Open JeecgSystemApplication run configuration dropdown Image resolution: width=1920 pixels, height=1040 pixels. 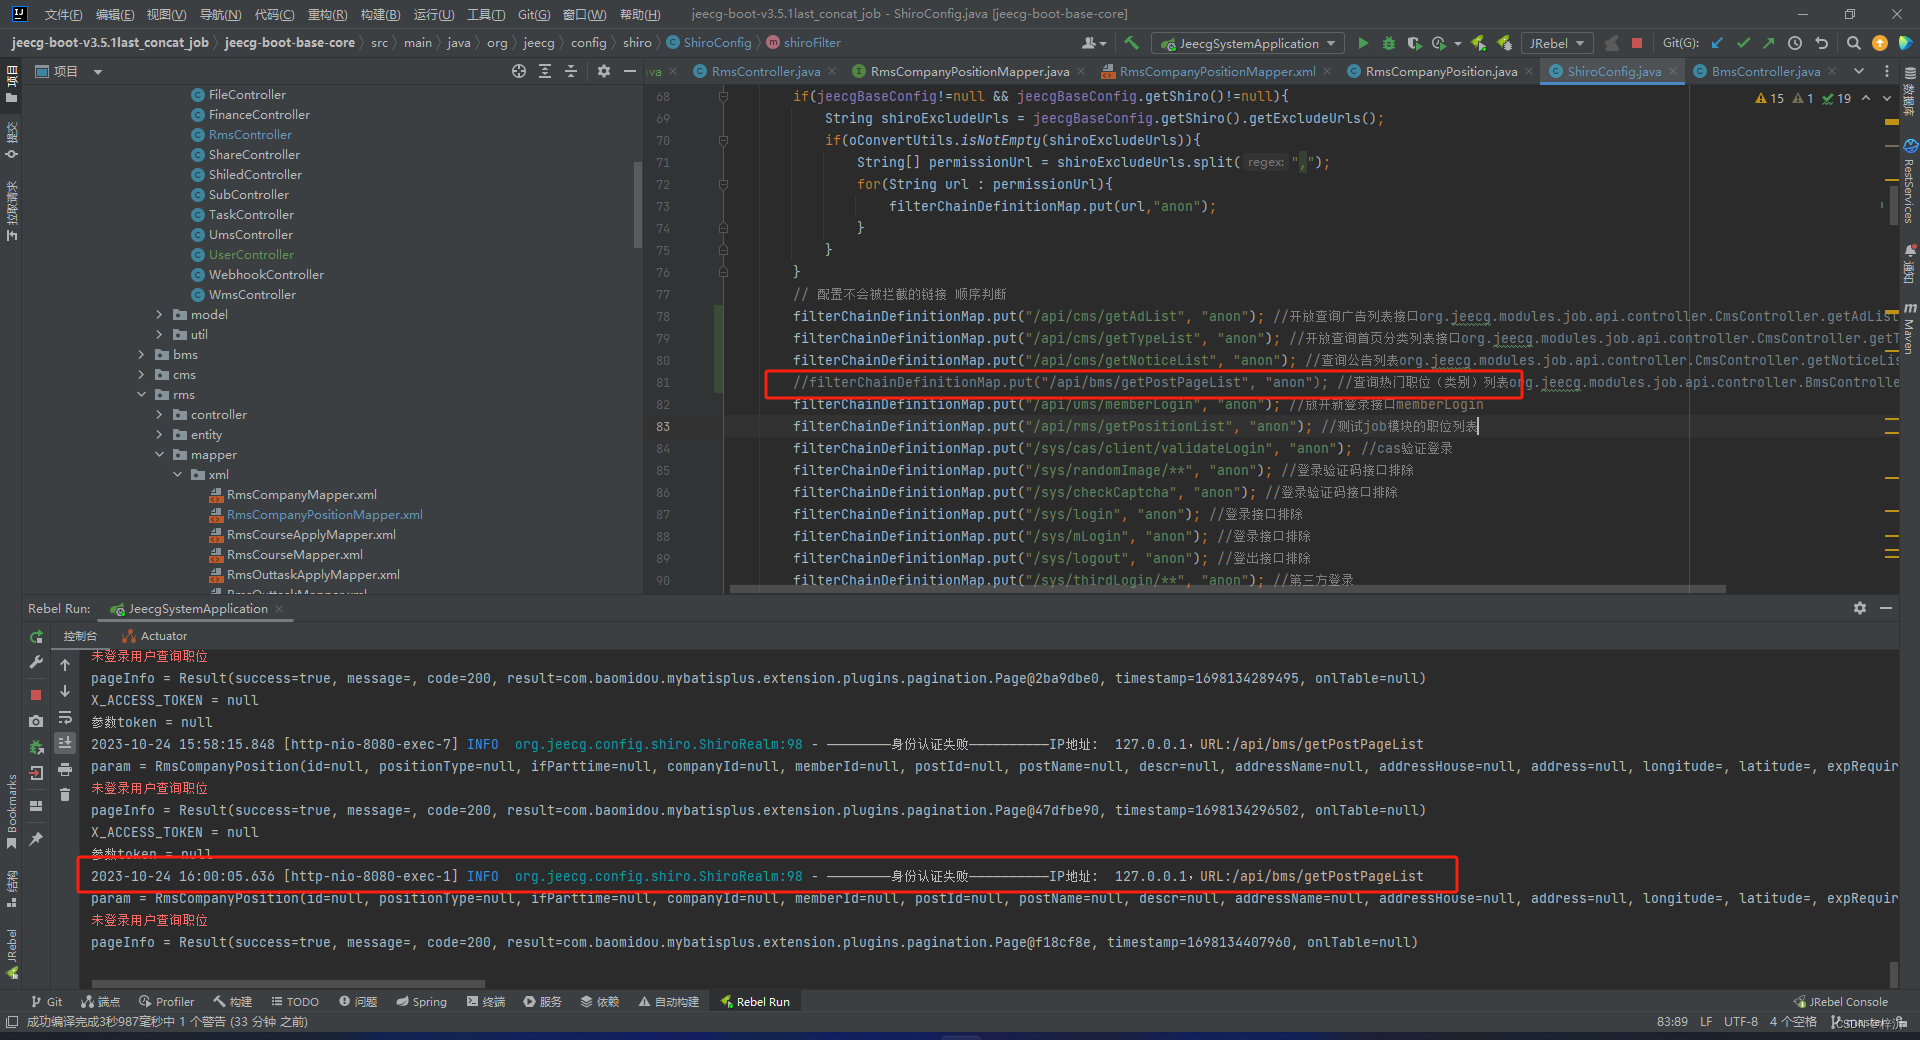pos(1248,43)
